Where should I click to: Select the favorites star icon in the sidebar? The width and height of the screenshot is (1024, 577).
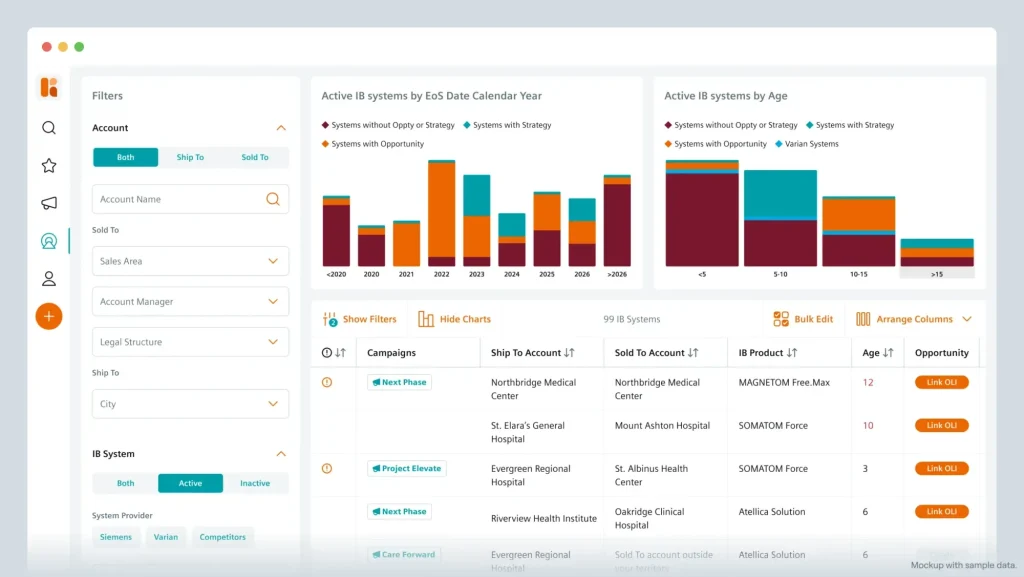pos(48,165)
